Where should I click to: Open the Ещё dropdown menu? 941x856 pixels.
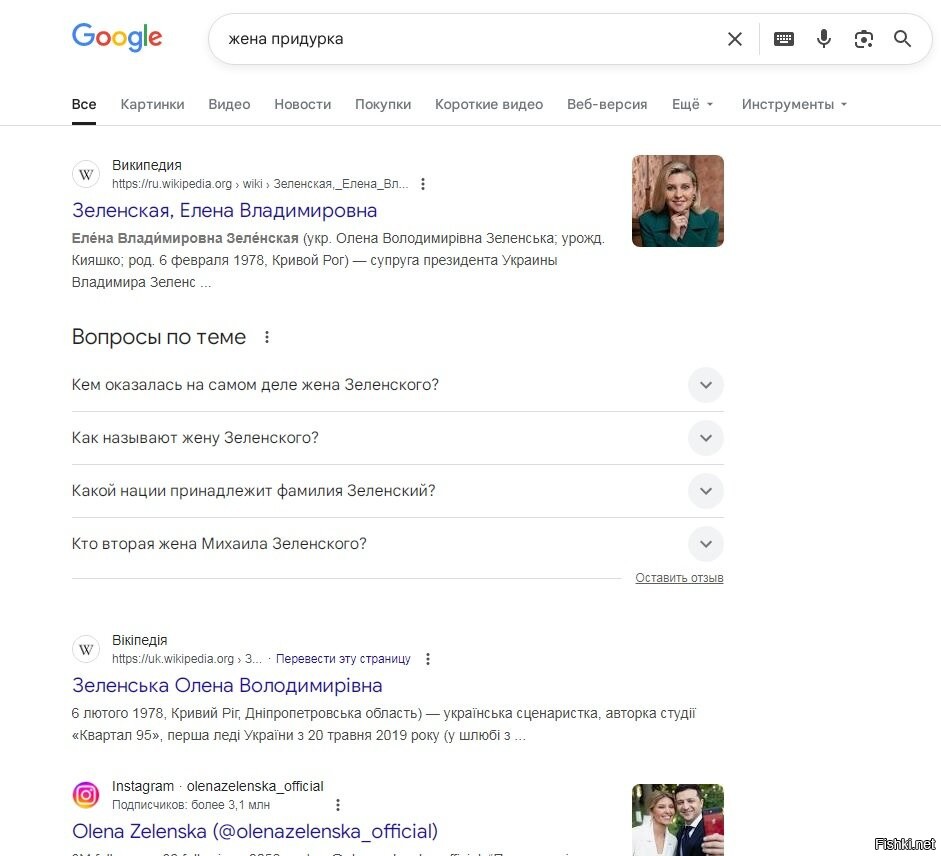point(692,104)
